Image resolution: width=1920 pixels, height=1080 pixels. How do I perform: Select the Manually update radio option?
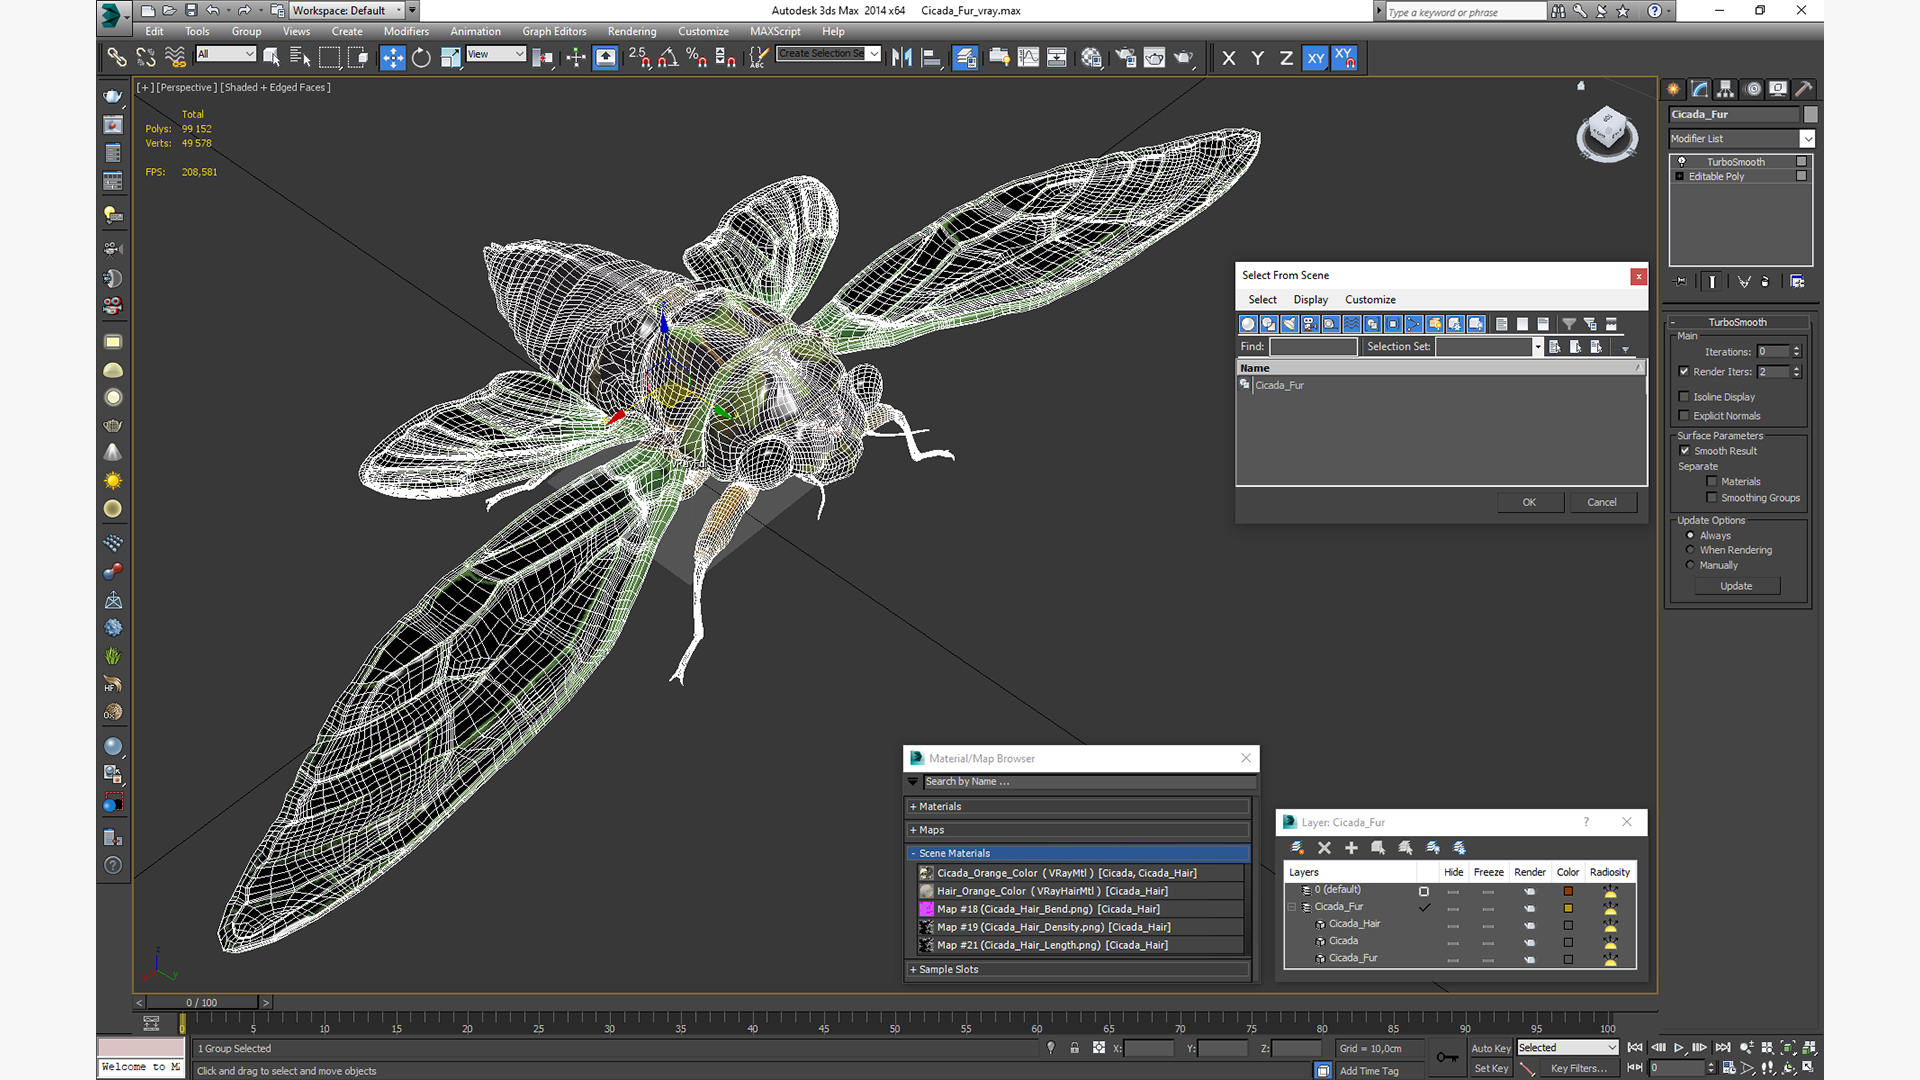coord(1690,565)
